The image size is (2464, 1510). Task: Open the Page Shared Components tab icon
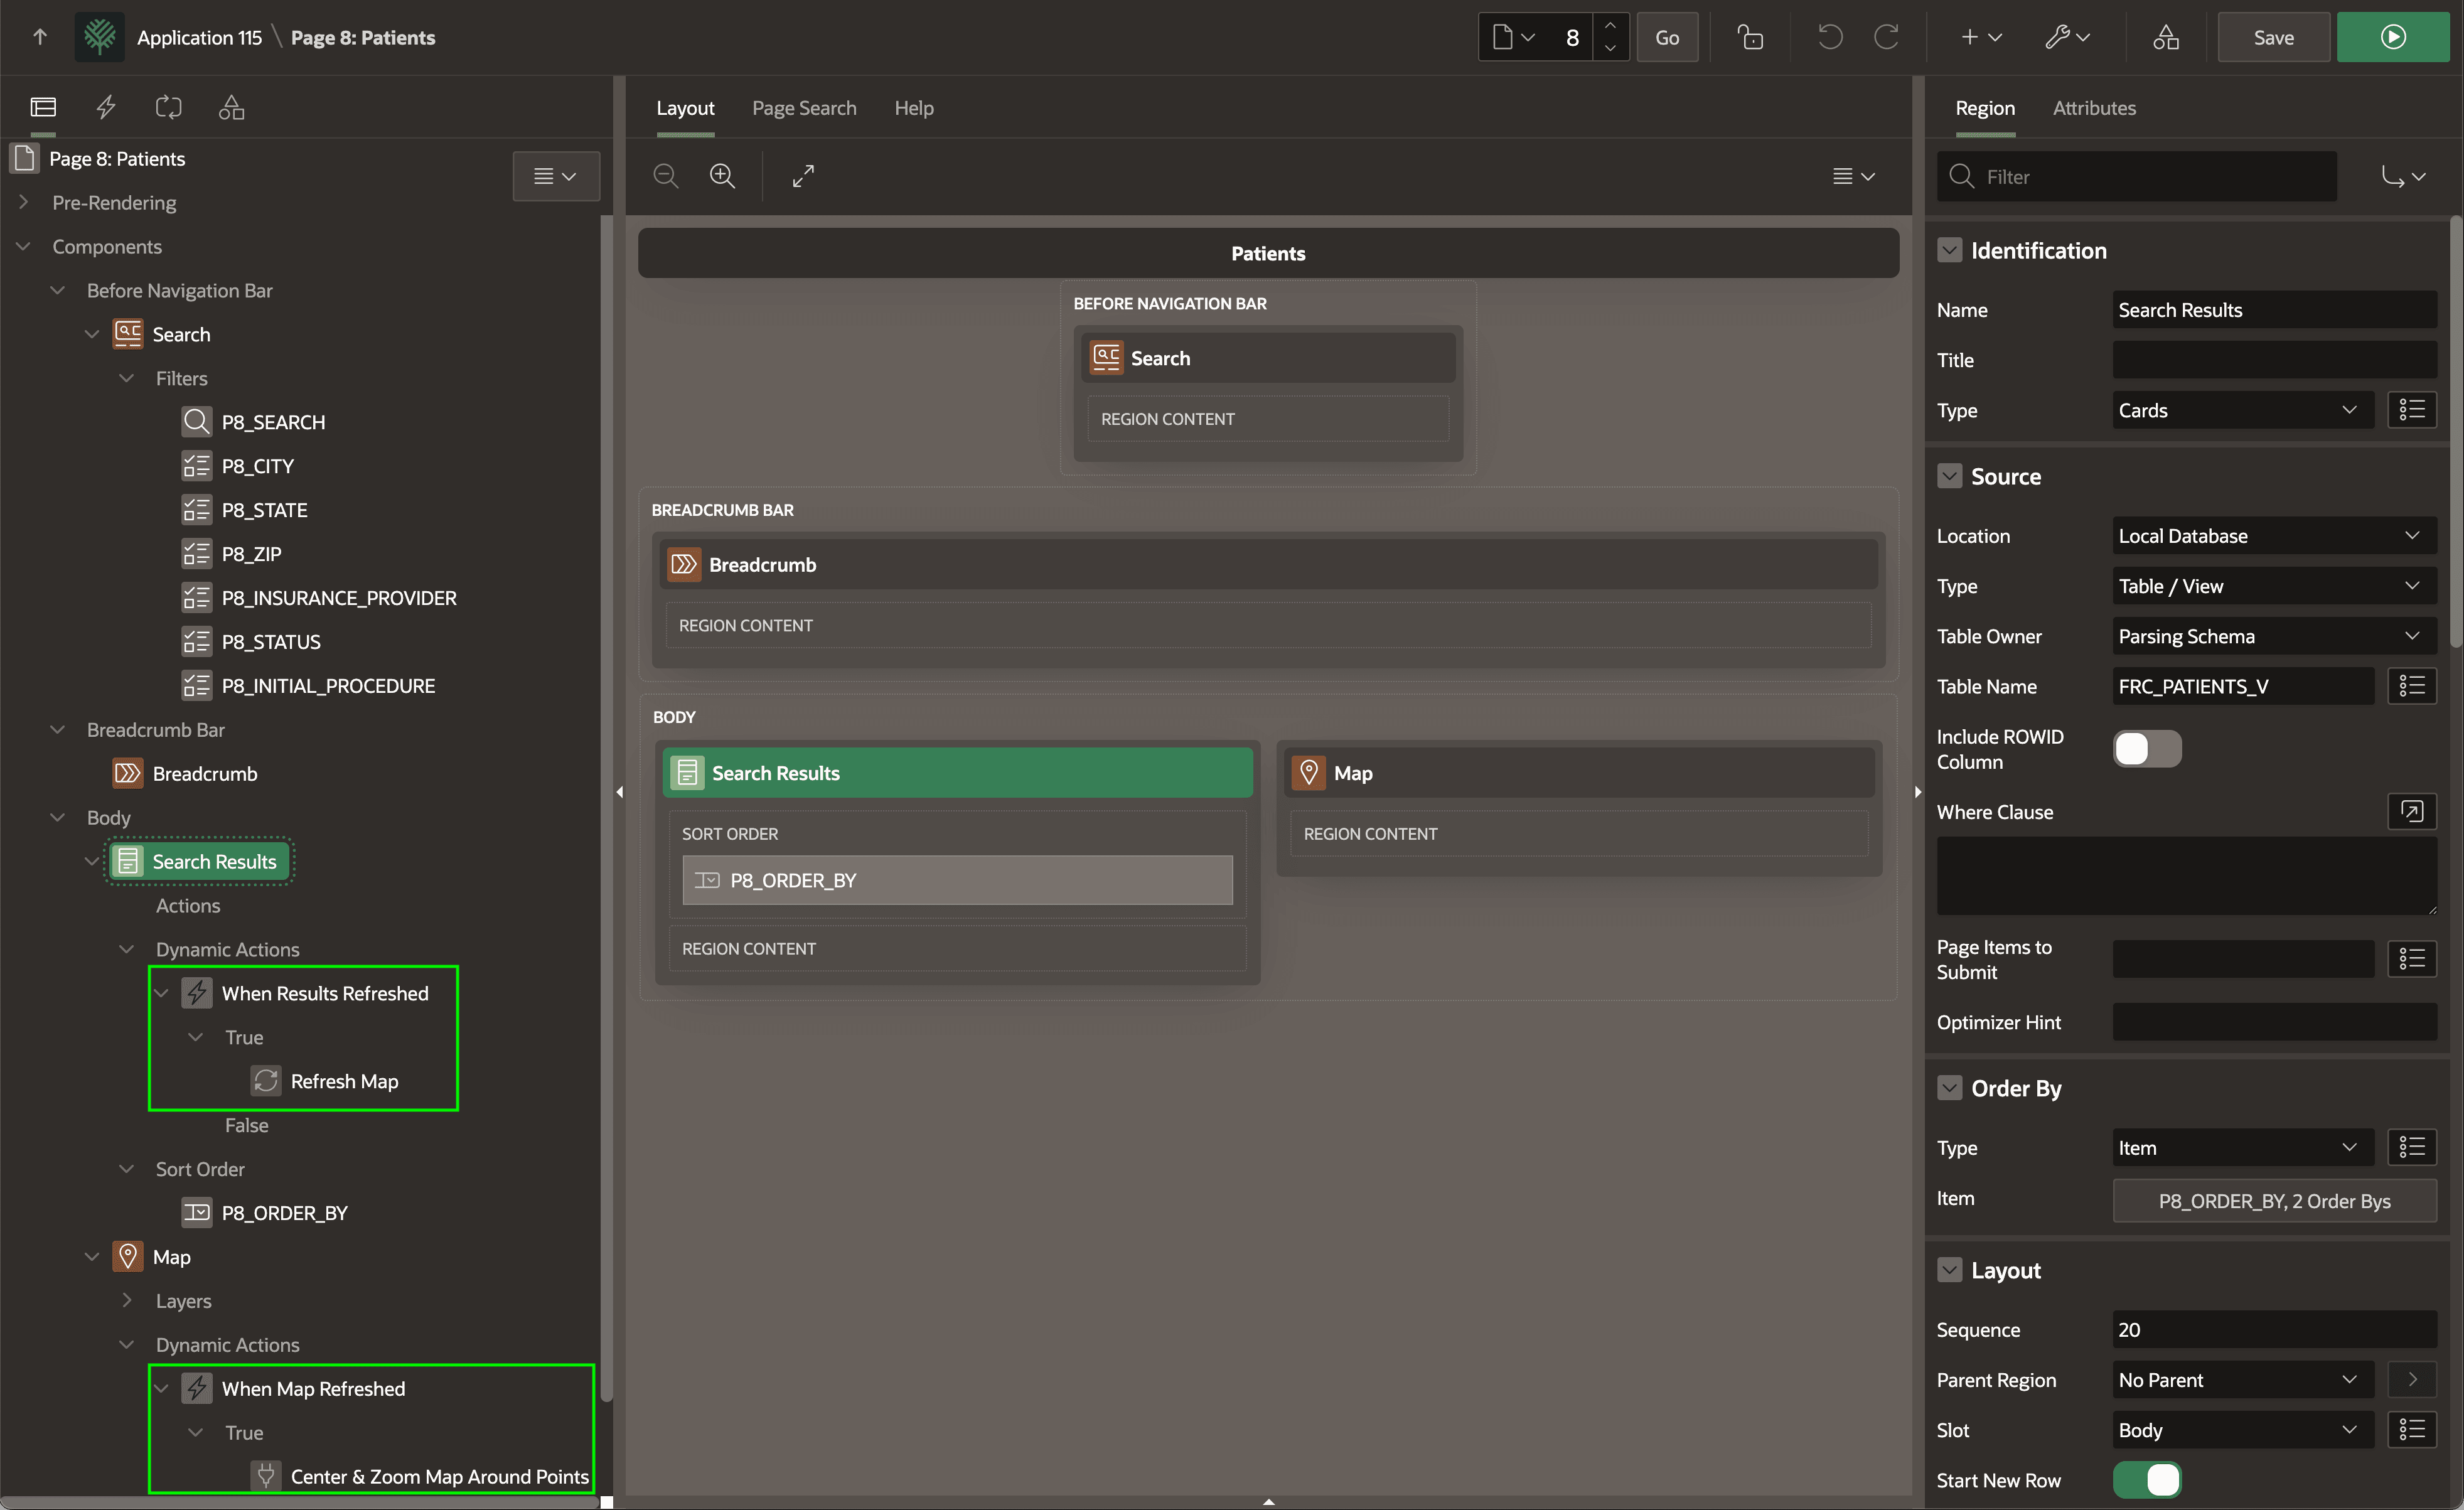tap(231, 107)
